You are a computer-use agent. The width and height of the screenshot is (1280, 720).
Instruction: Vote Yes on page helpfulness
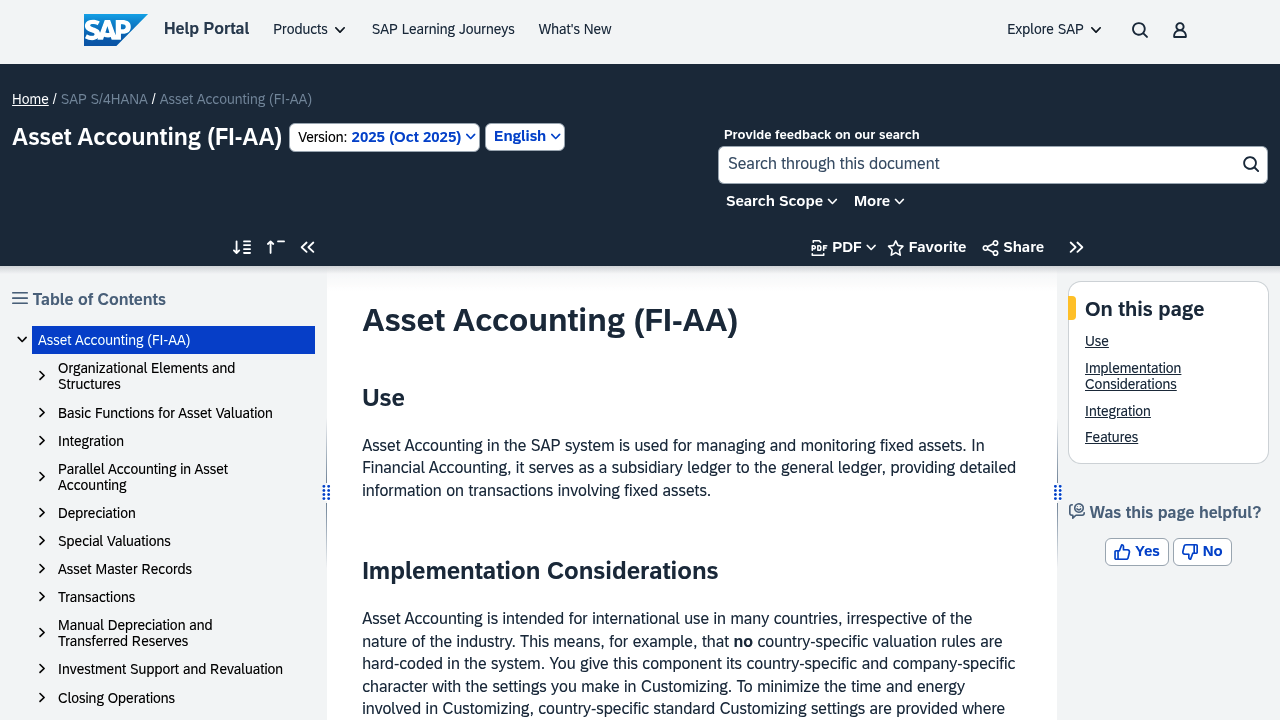pyautogui.click(x=1136, y=551)
